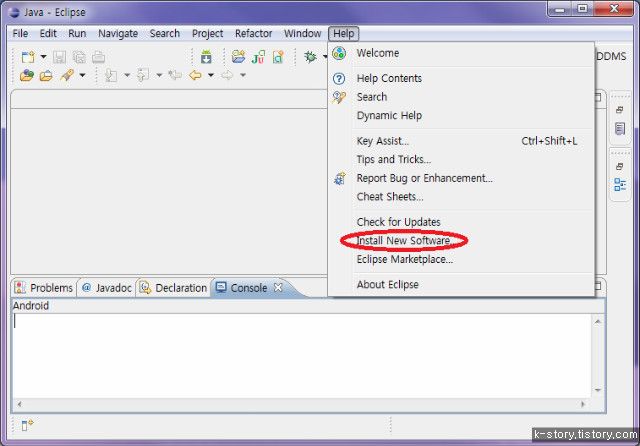The height and width of the screenshot is (446, 640).
Task: Click the status bar show-view icon
Action: [x=27, y=425]
